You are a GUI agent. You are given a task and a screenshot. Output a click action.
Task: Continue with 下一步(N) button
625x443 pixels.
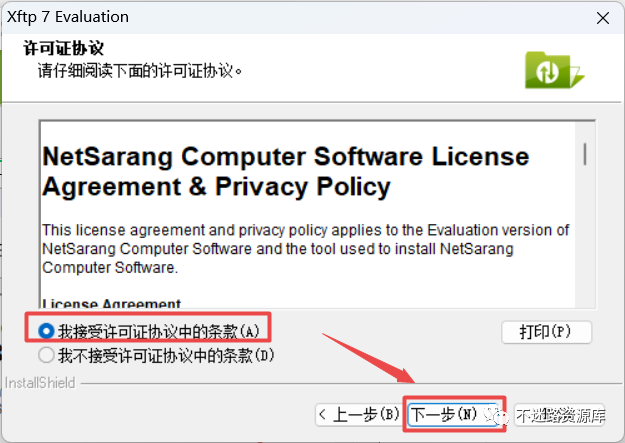point(454,415)
